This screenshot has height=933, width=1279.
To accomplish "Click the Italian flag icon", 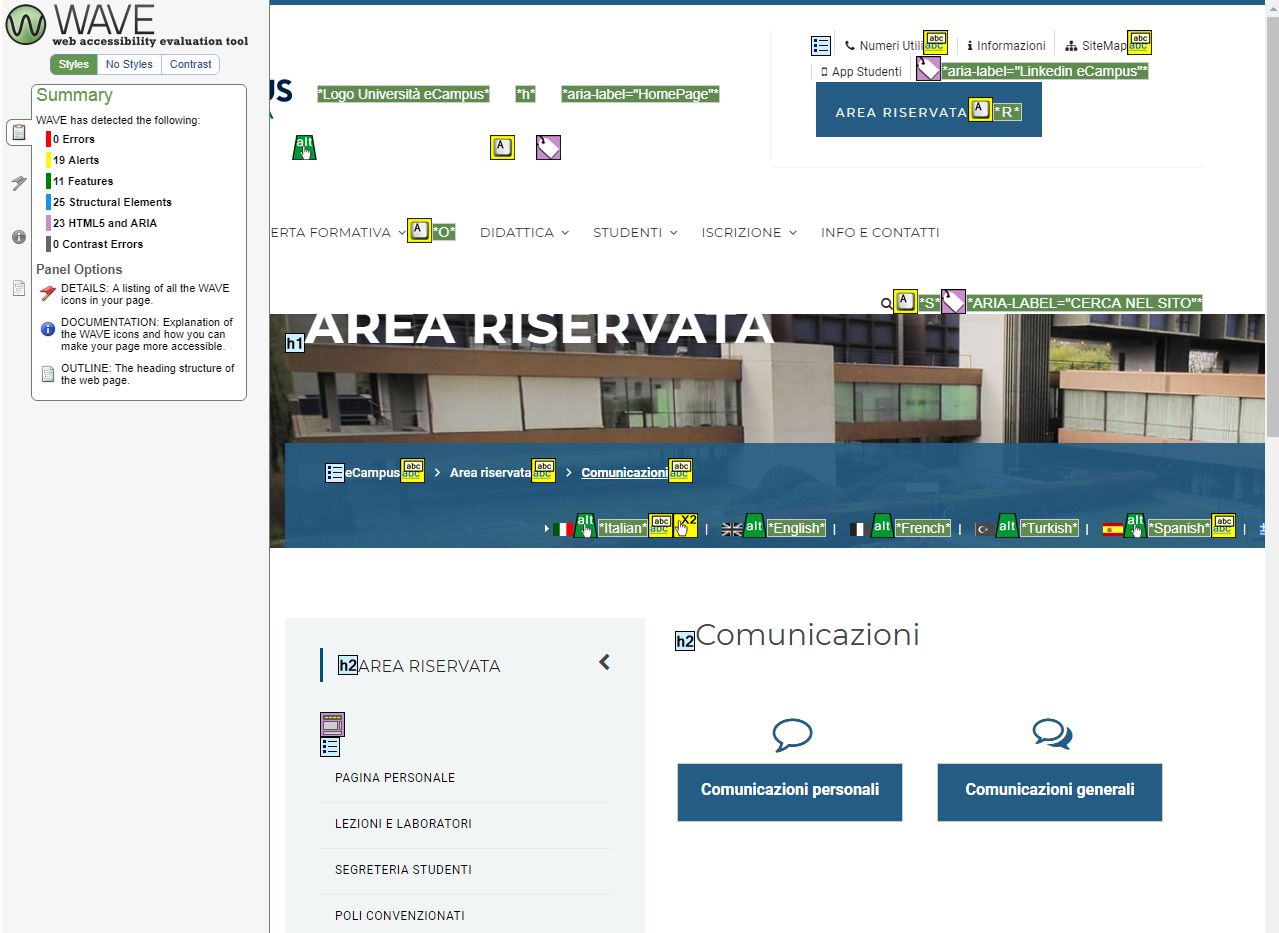I will pyautogui.click(x=563, y=529).
